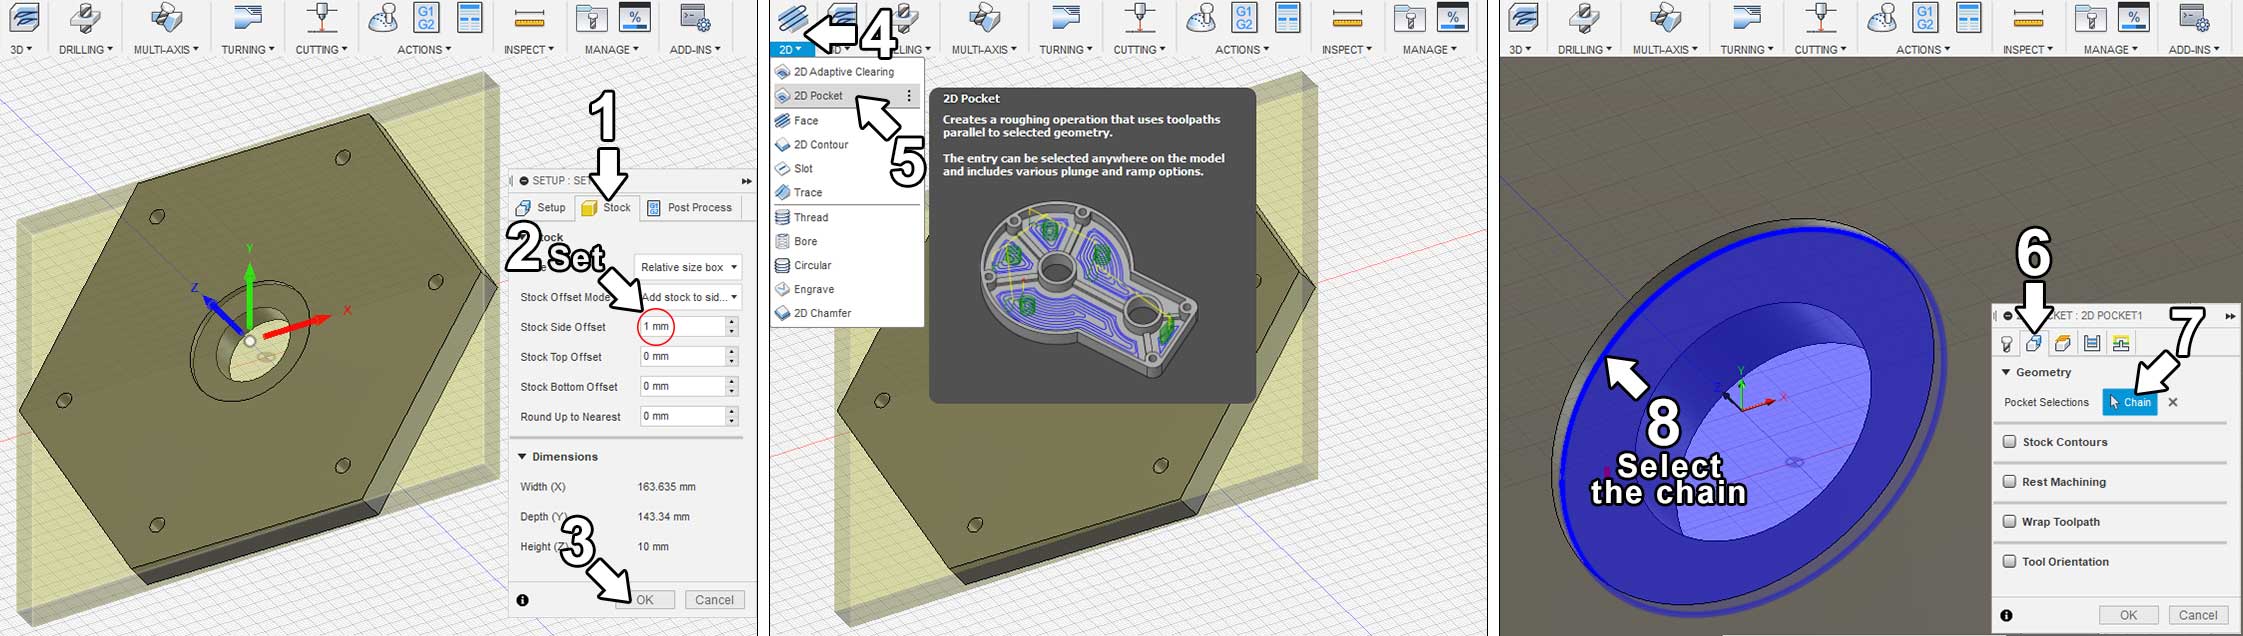Open the Task Manager percent icon in SETUP screenshot

634,17
